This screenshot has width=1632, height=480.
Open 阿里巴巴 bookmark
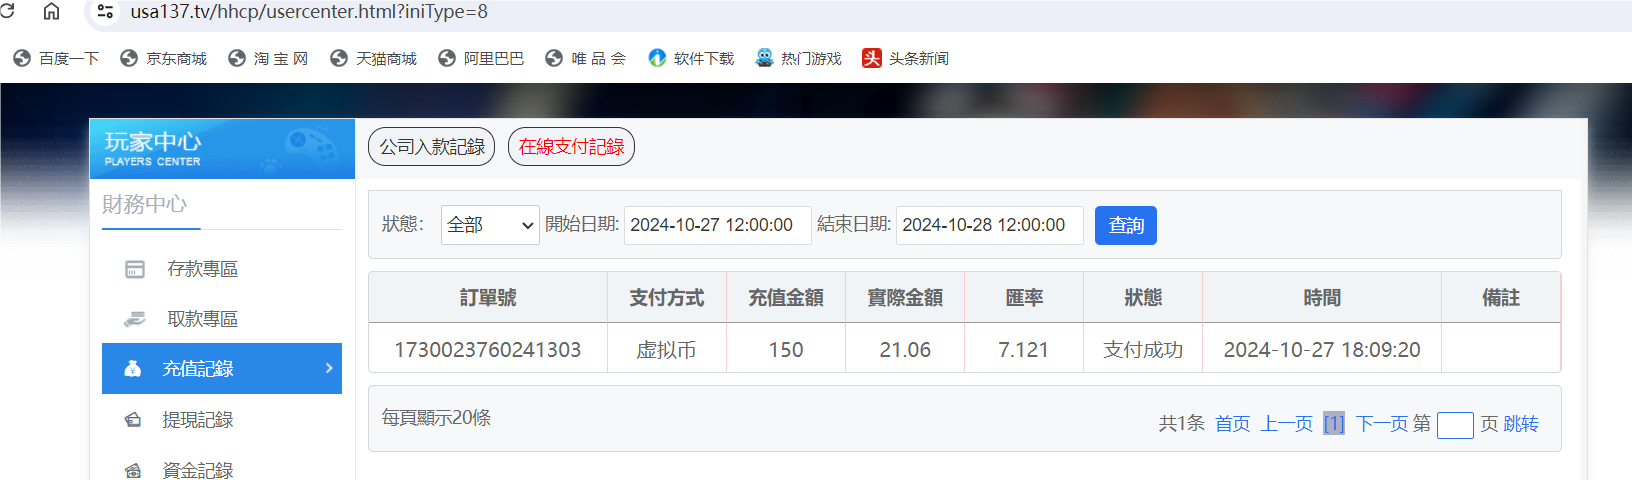click(x=481, y=58)
